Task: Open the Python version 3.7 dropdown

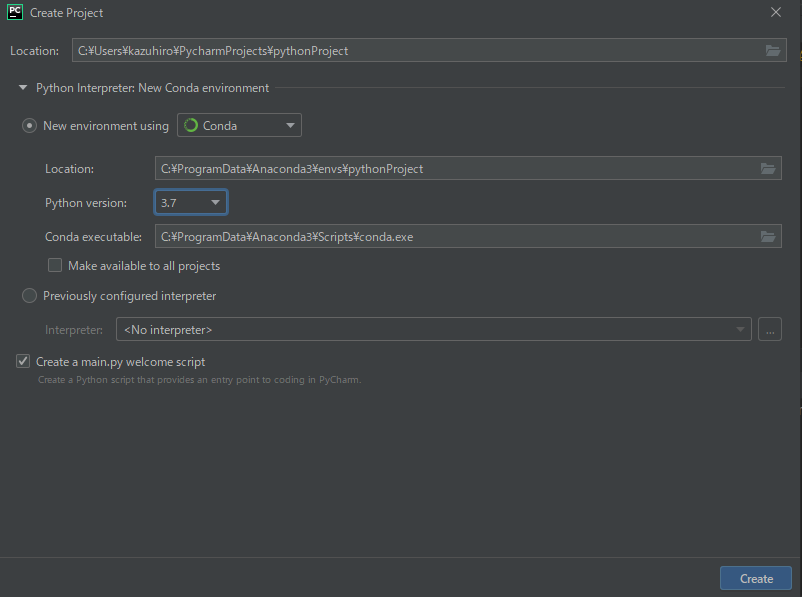Action: [191, 203]
